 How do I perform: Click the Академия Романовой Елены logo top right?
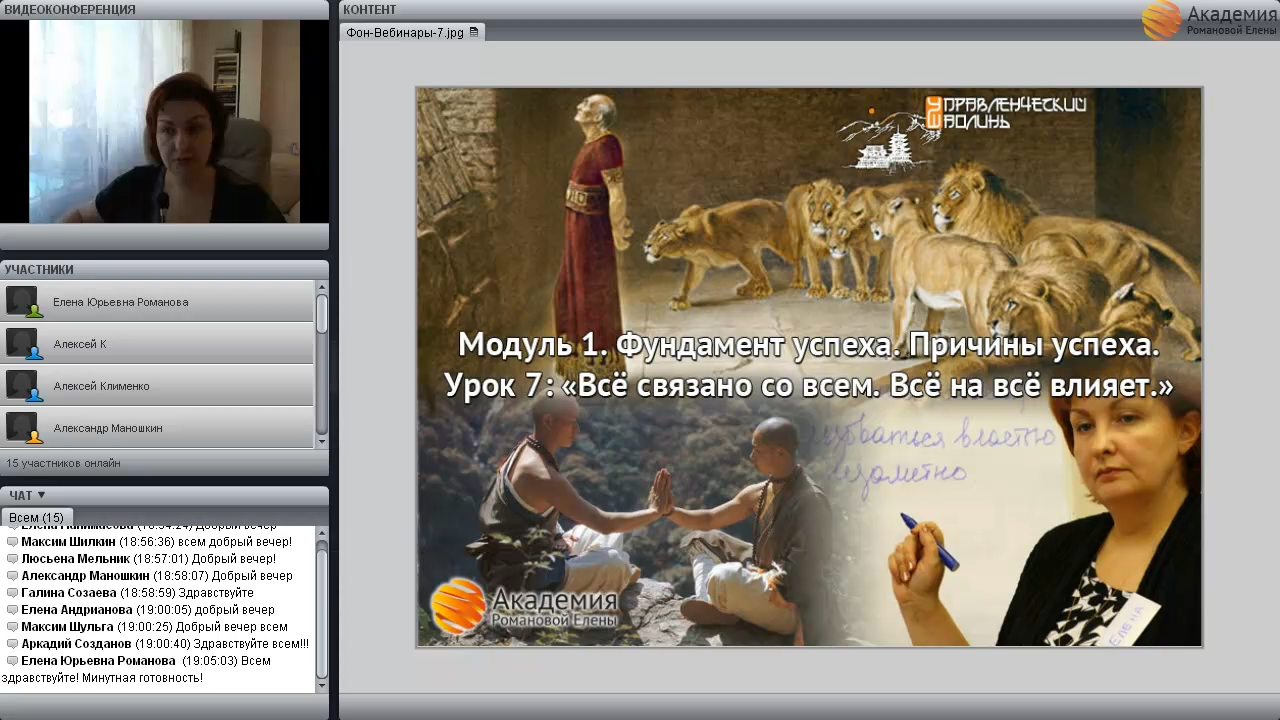1210,20
